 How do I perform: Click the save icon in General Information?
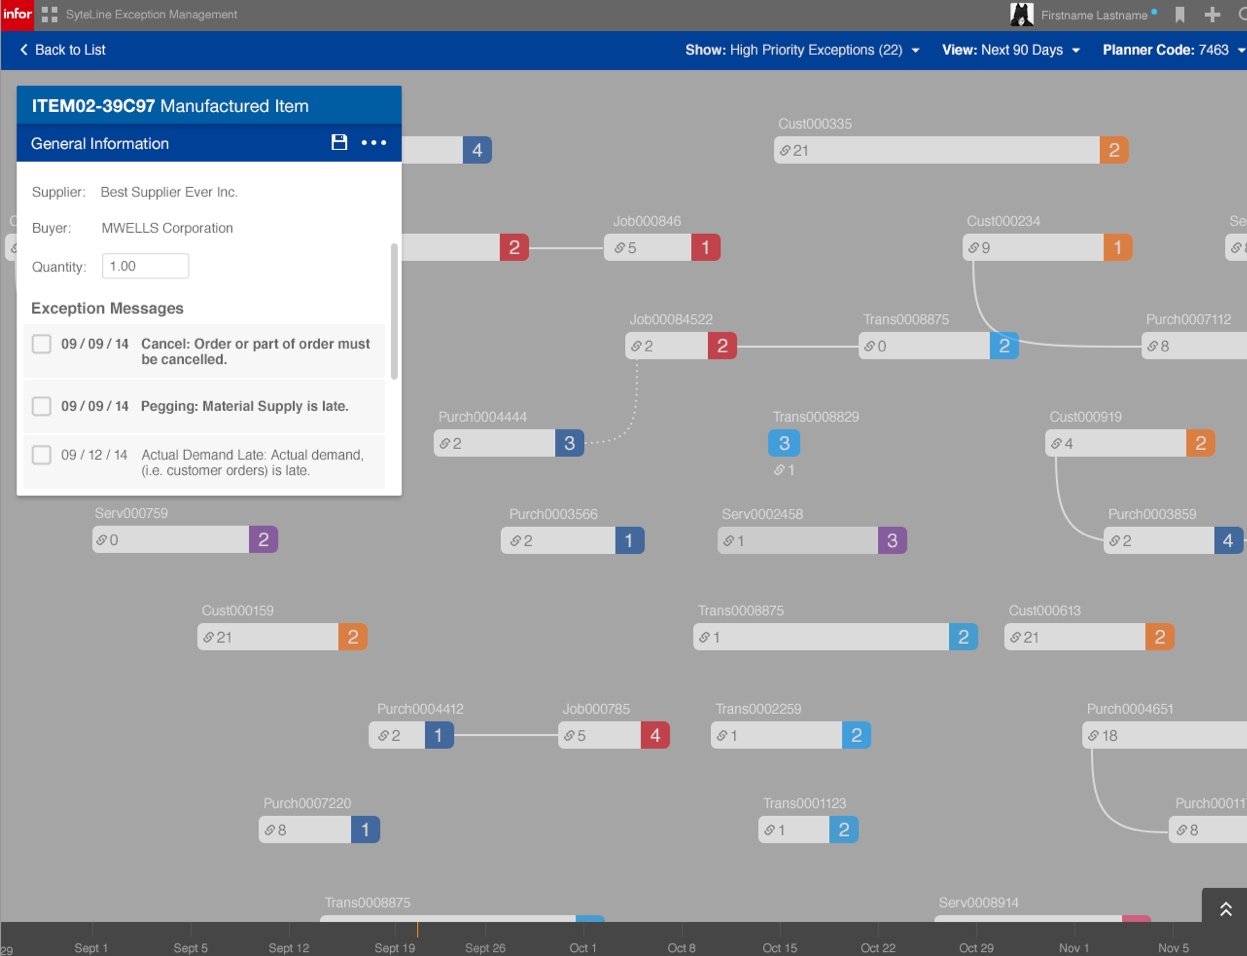[339, 143]
